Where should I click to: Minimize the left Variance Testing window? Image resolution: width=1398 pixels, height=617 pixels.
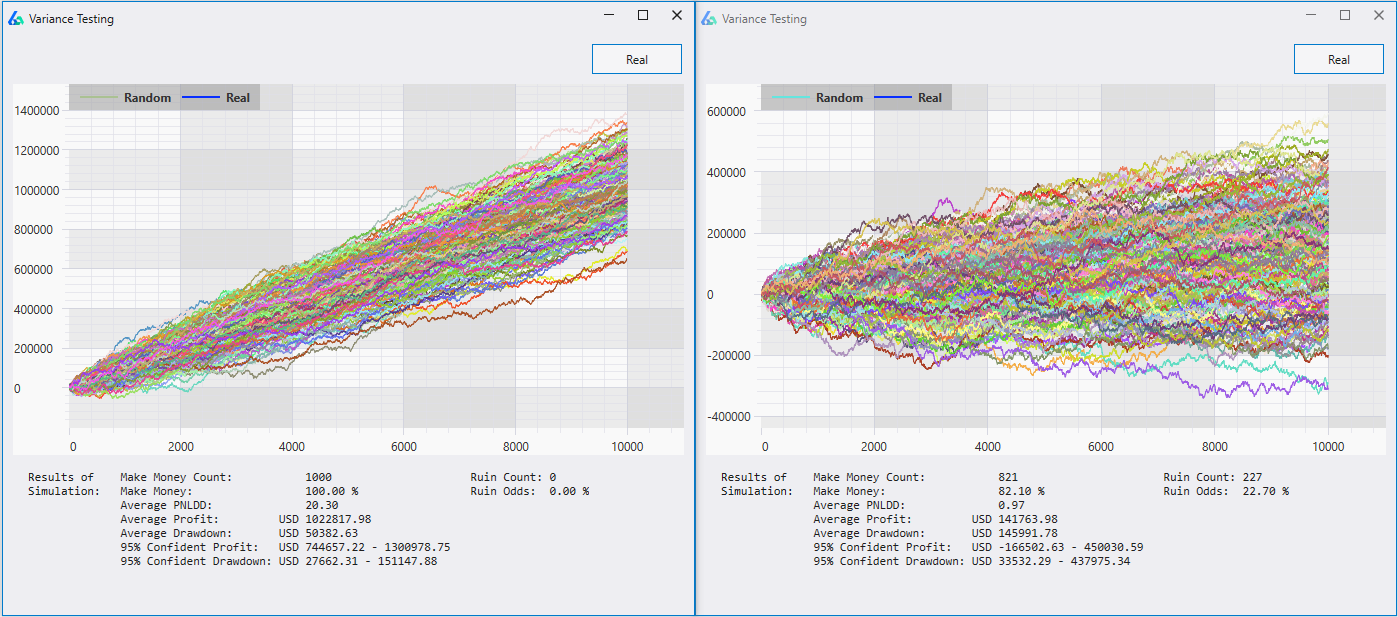(609, 15)
